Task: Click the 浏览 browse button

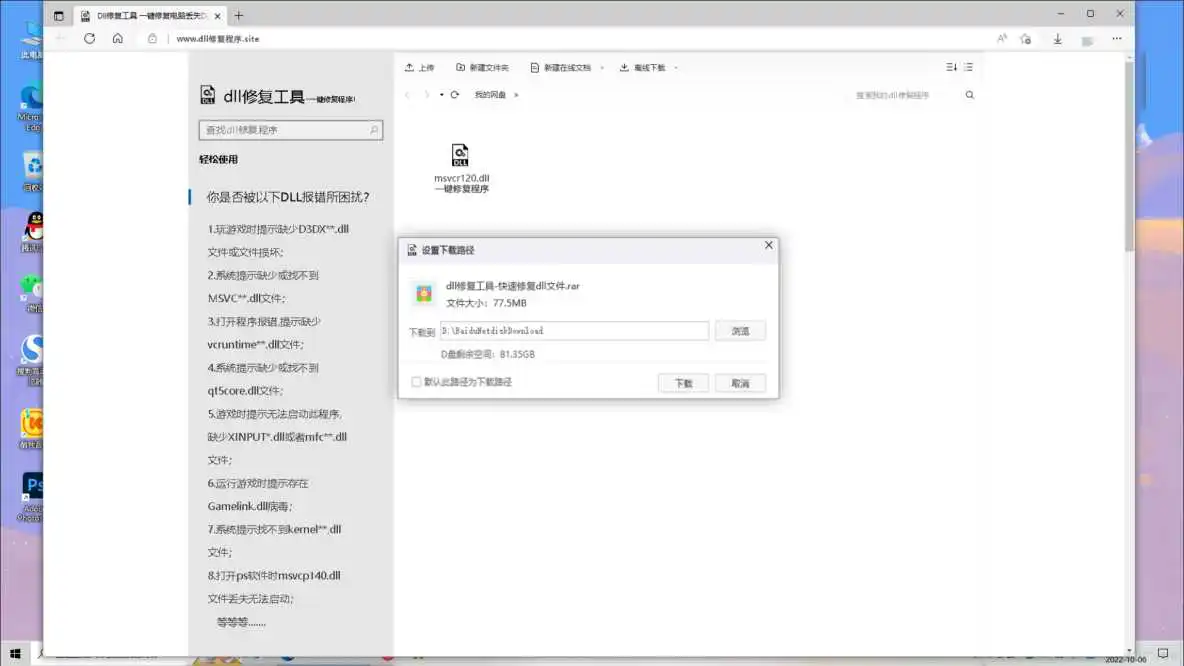Action: click(x=740, y=331)
